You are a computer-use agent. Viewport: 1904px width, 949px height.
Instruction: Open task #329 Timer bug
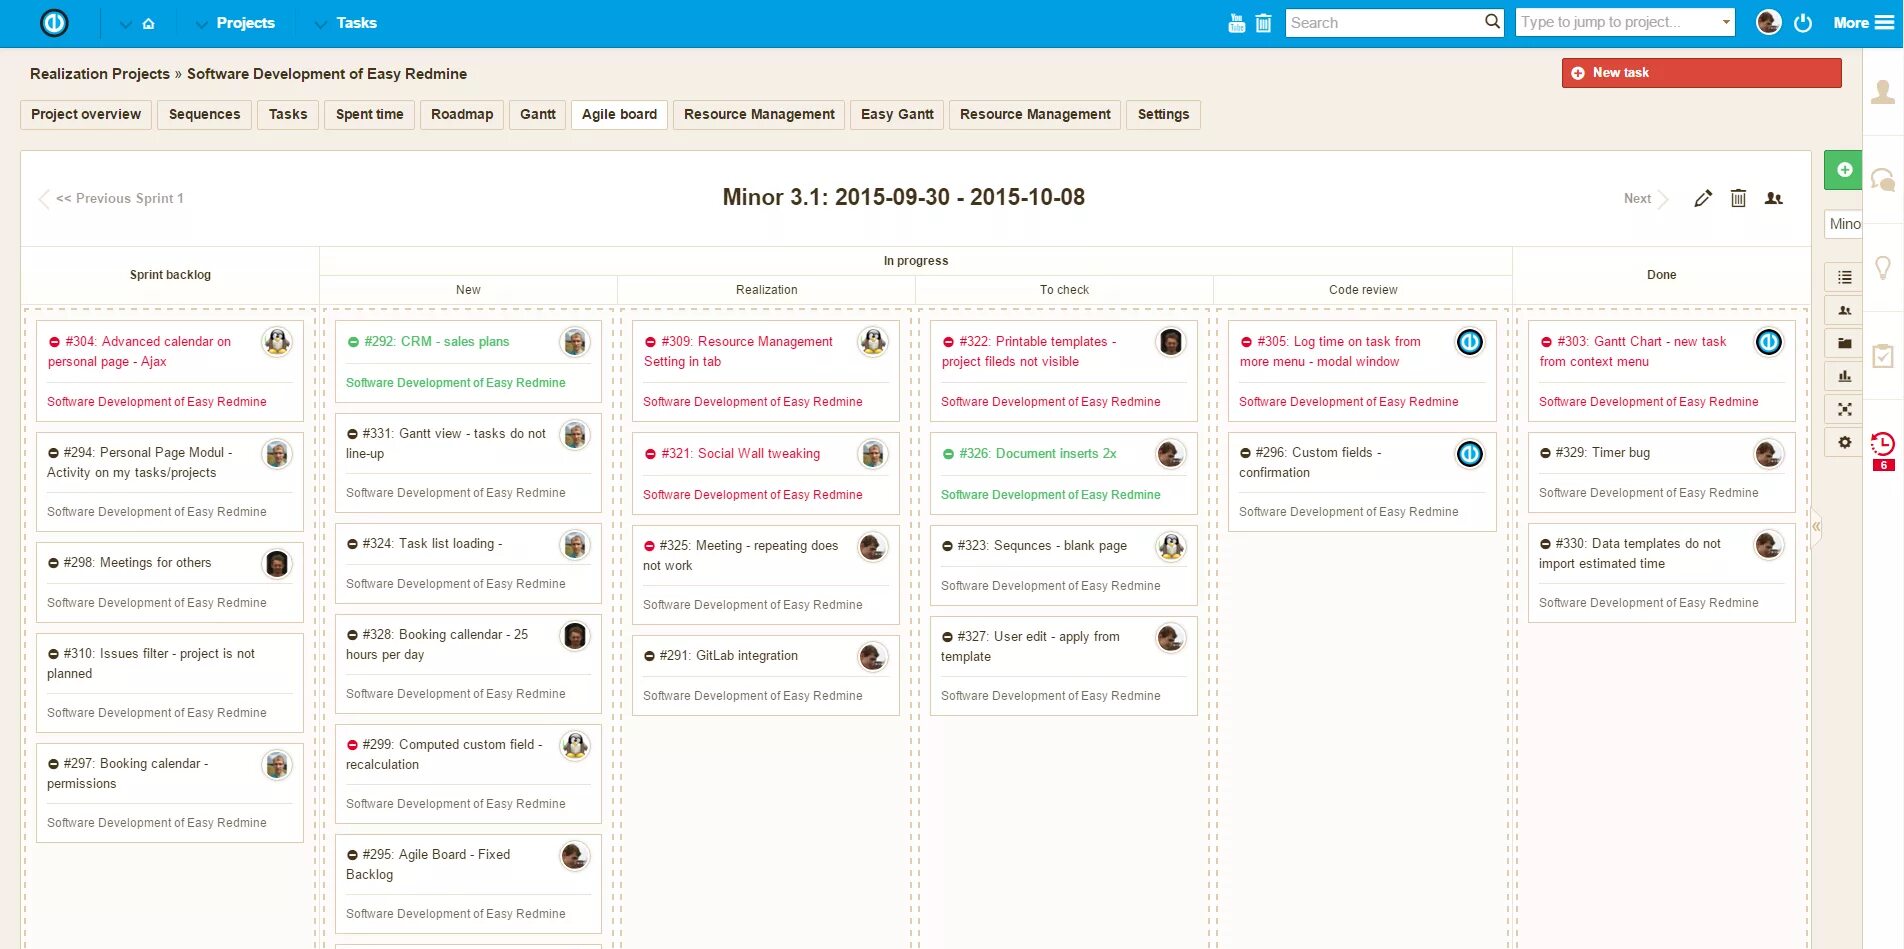pos(1603,452)
